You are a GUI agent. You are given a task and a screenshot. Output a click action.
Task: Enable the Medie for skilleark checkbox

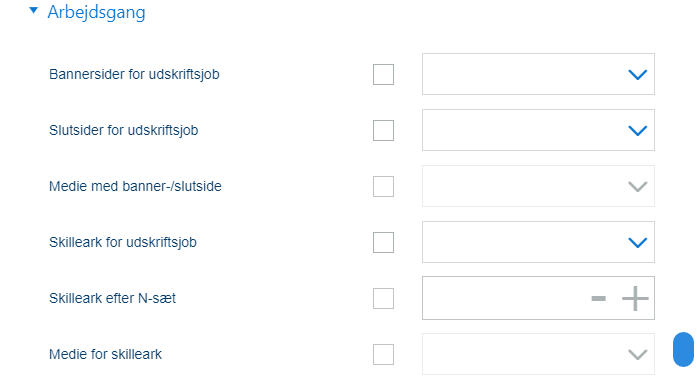click(383, 354)
